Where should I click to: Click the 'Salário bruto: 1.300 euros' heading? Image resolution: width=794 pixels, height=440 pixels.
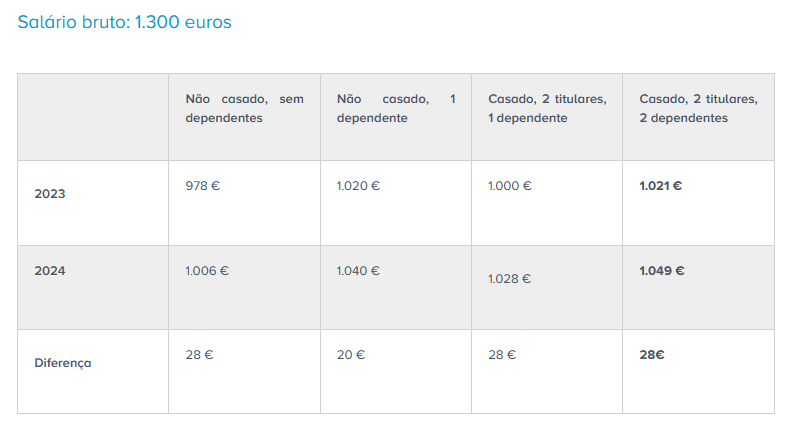pyautogui.click(x=125, y=22)
